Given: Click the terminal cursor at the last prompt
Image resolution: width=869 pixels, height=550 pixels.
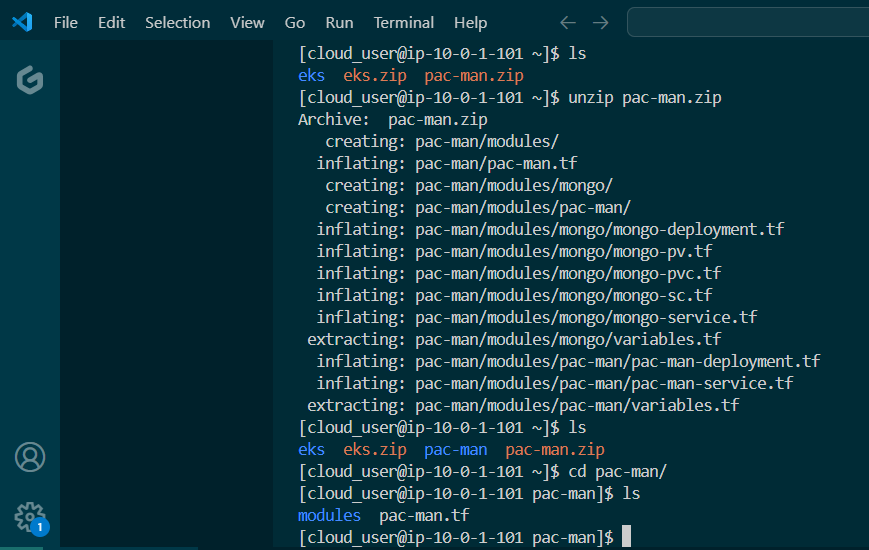Looking at the screenshot, I should [626, 537].
